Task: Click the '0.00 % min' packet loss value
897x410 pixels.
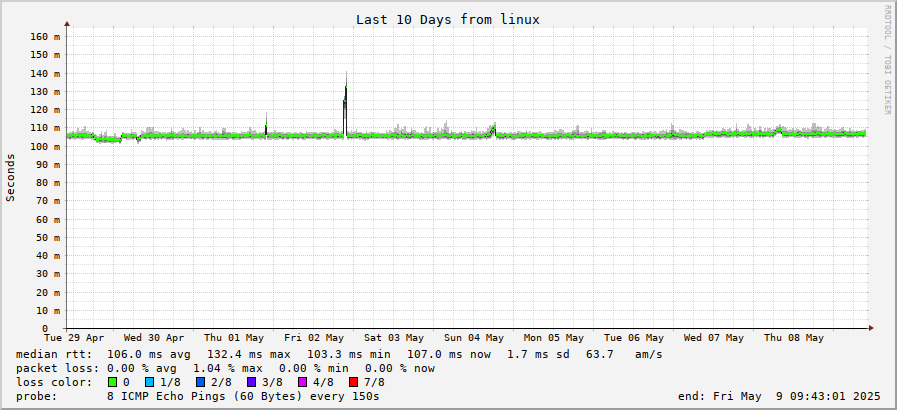Action: pyautogui.click(x=313, y=368)
